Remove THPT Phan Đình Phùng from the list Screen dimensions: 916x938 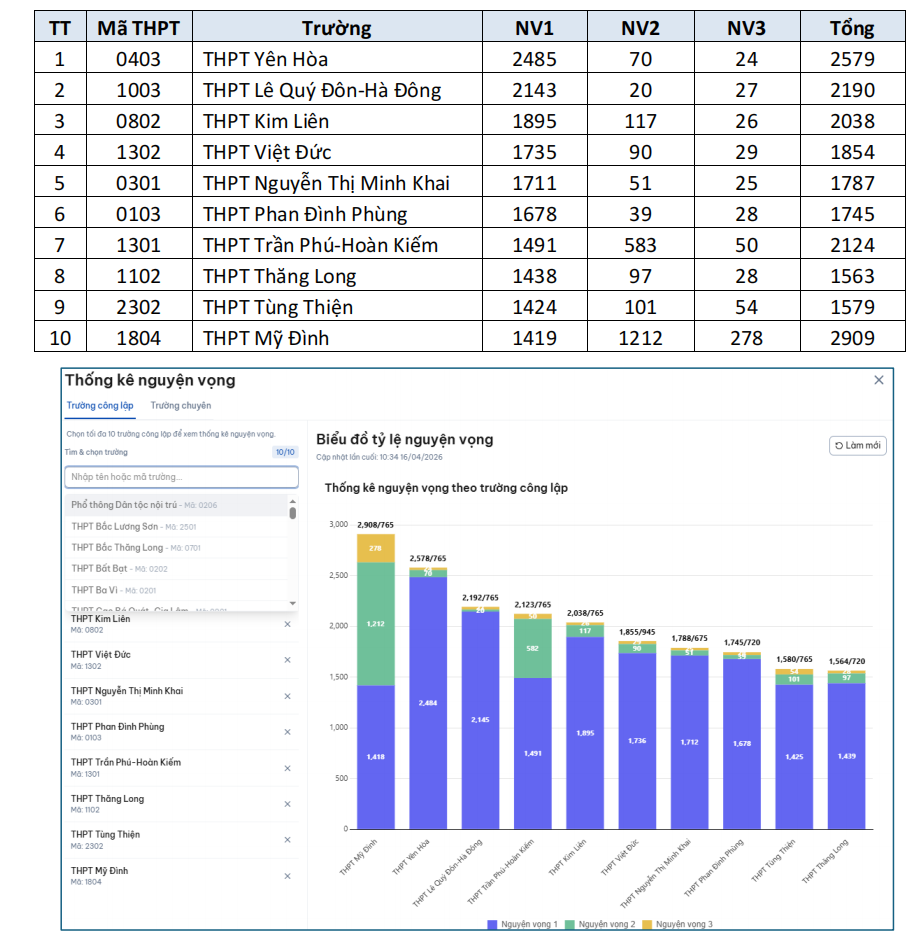point(287,733)
